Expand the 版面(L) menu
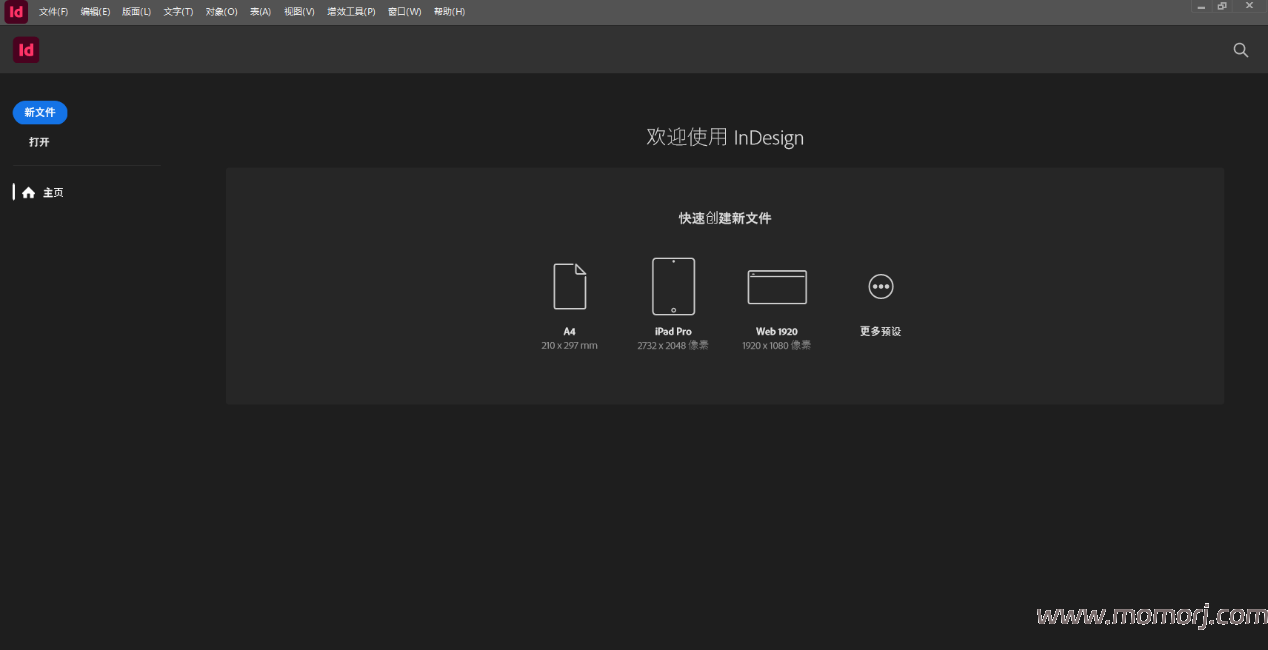 137,12
